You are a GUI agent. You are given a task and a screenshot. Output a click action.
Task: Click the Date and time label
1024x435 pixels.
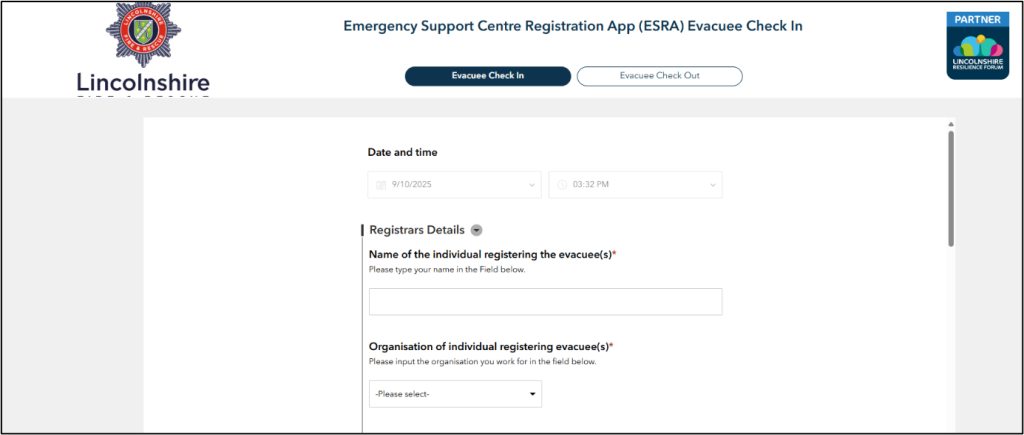[402, 153]
